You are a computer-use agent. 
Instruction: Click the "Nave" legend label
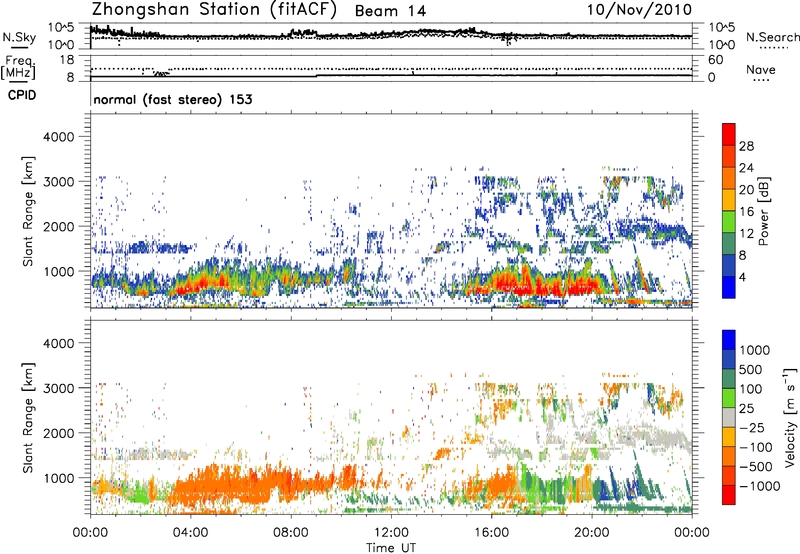click(x=761, y=69)
